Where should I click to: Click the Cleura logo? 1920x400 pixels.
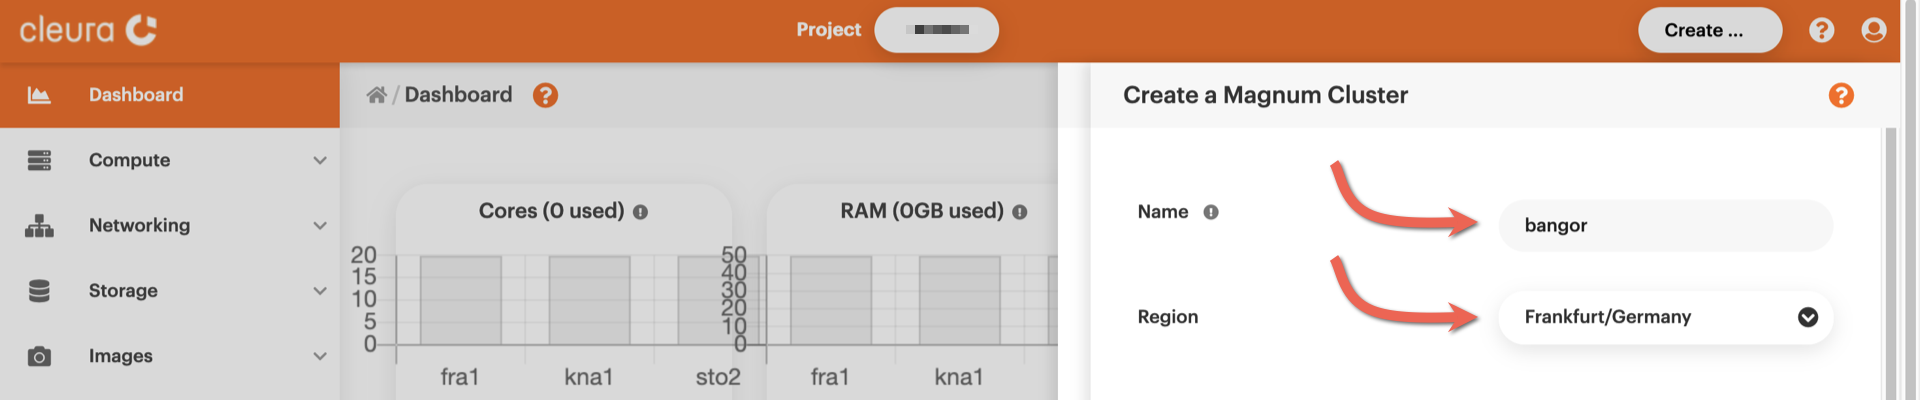coord(88,30)
